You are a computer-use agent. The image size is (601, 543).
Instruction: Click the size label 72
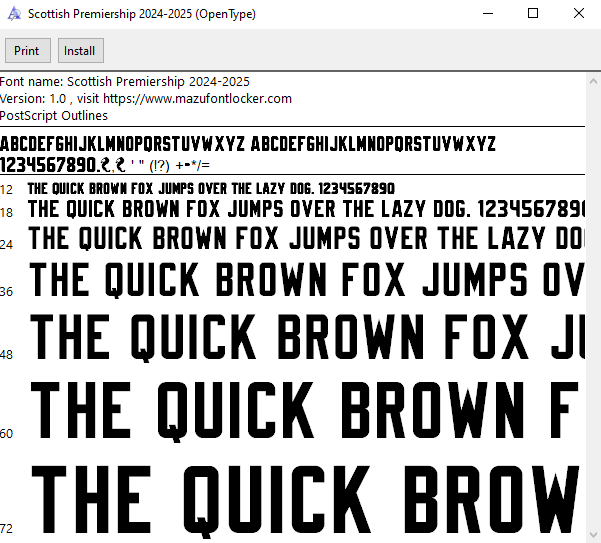7,529
